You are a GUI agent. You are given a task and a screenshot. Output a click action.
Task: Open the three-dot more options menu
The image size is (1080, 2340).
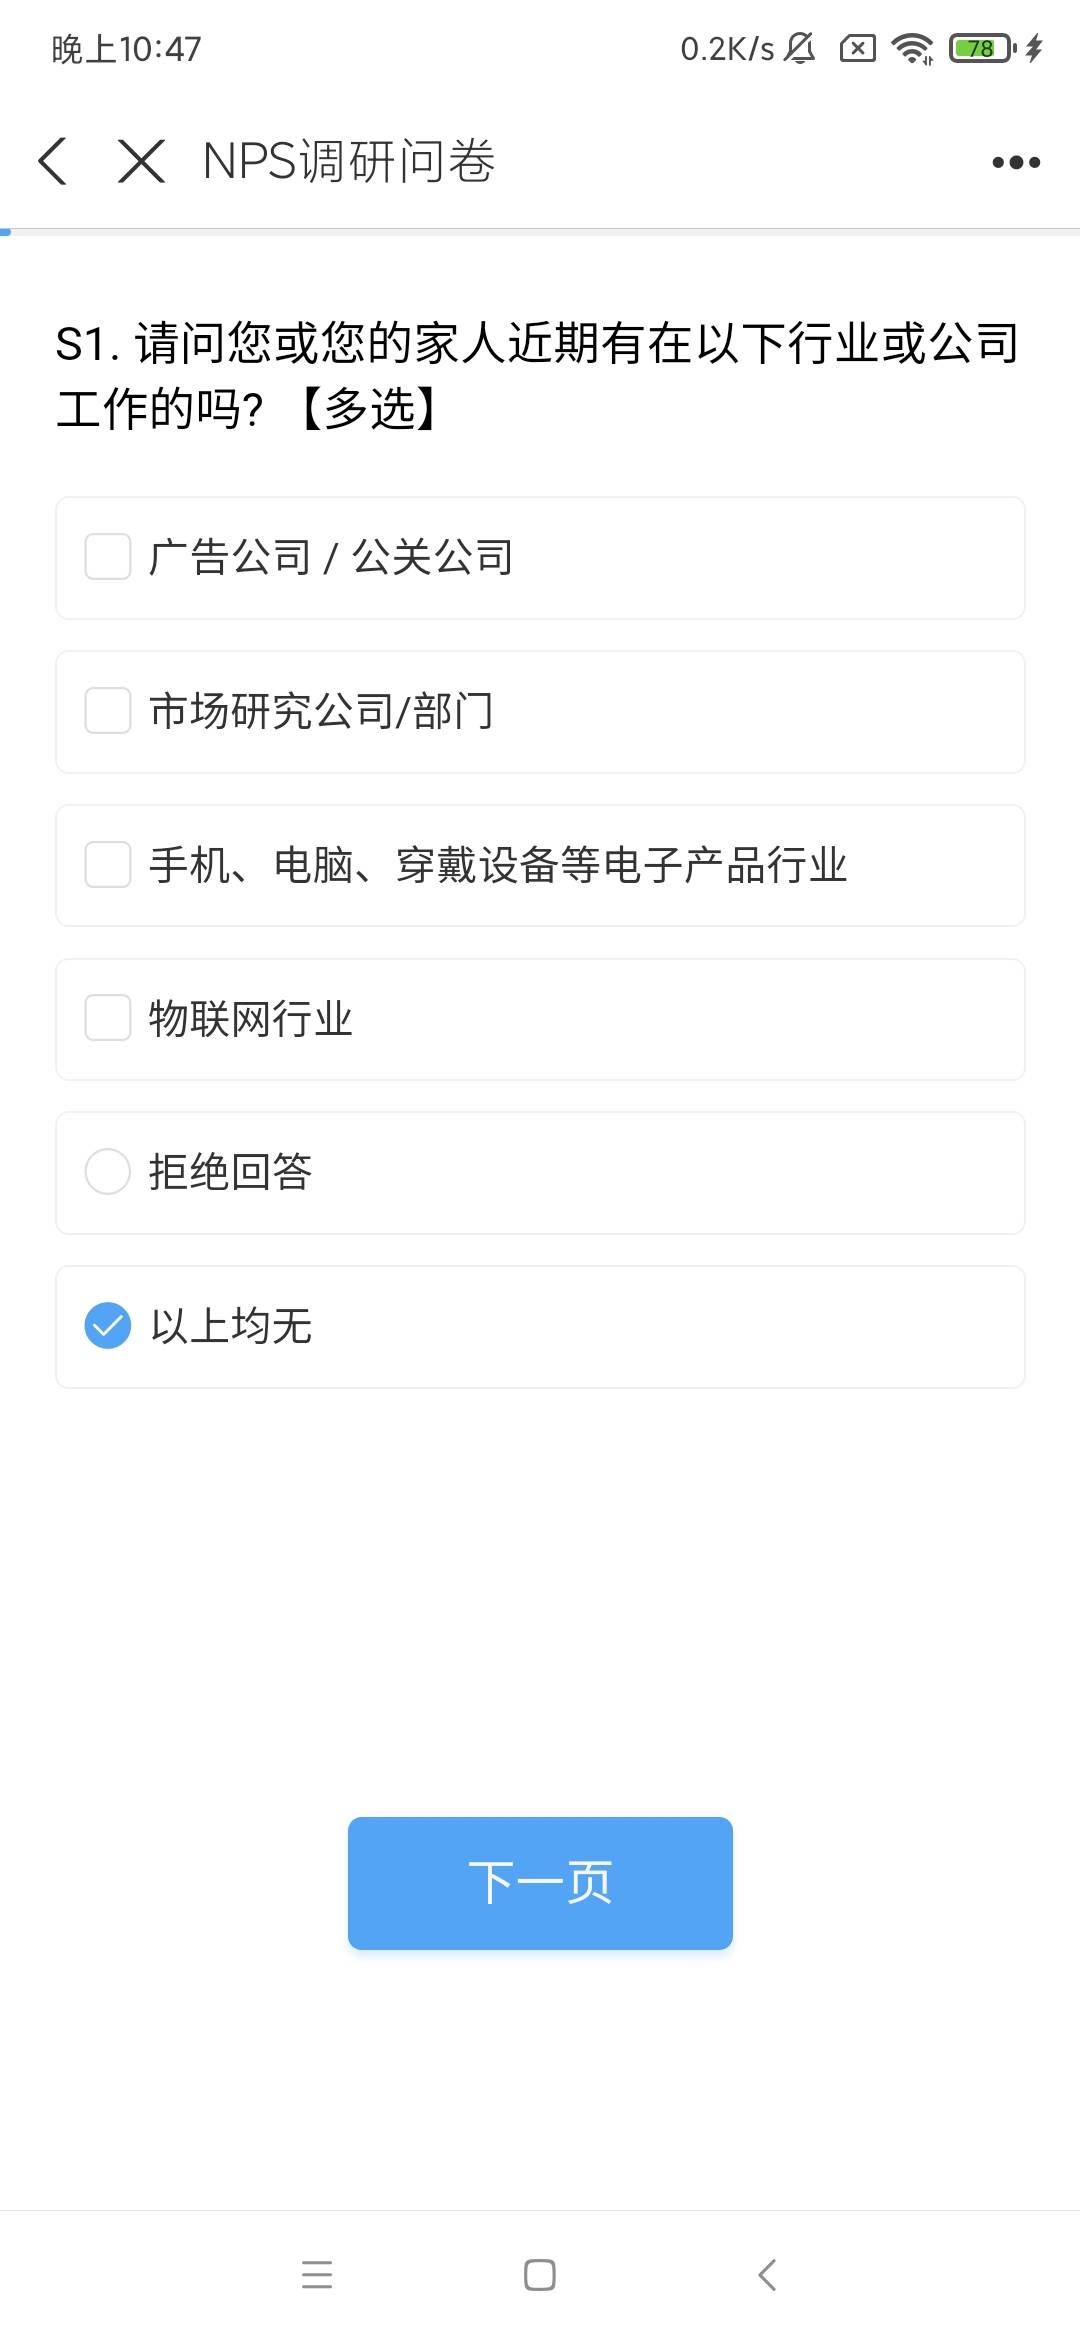pos(1015,162)
